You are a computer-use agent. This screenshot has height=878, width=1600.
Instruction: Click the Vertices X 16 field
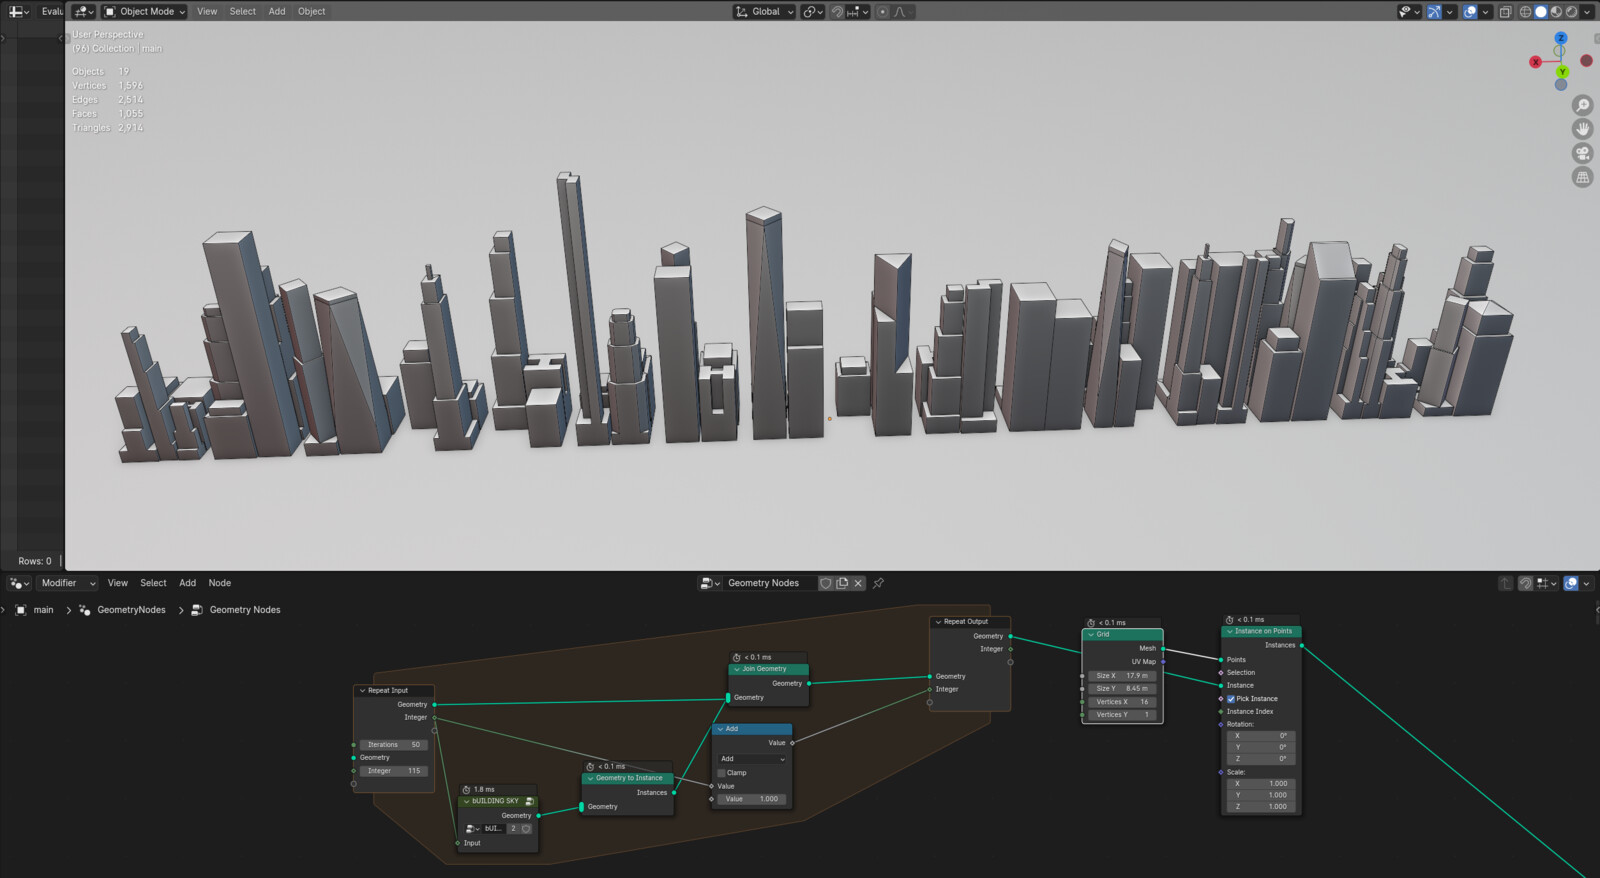tap(1122, 702)
